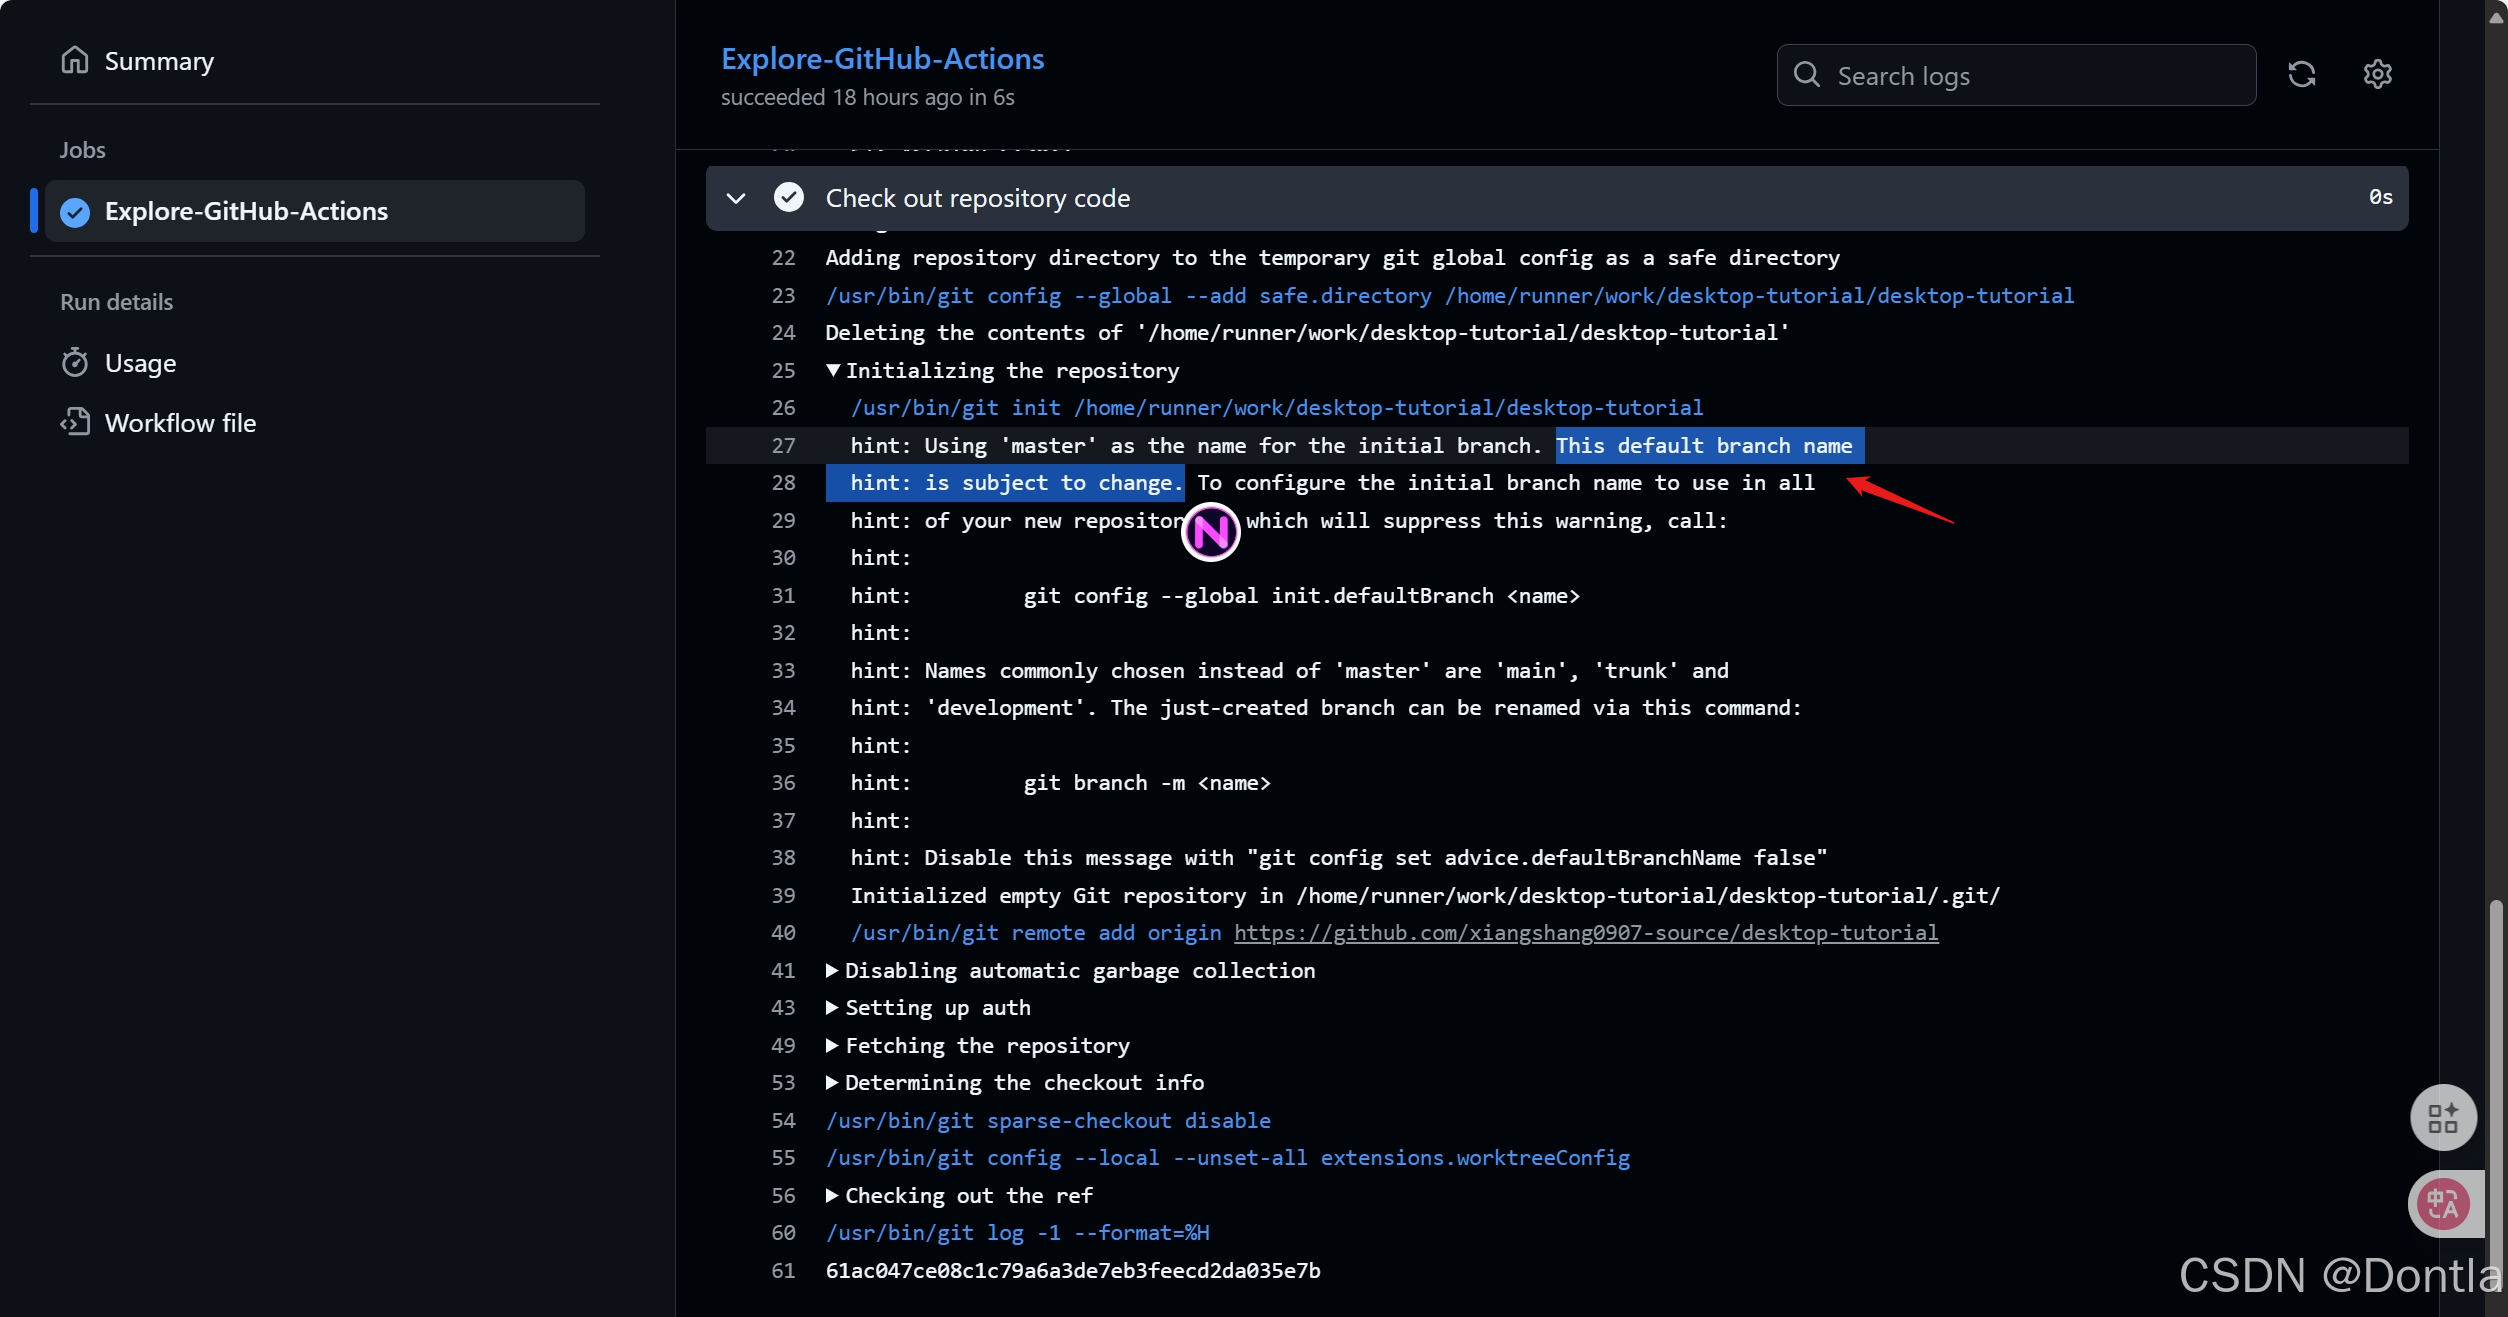Click the search magnifier in Search logs
The image size is (2508, 1317).
(1806, 74)
